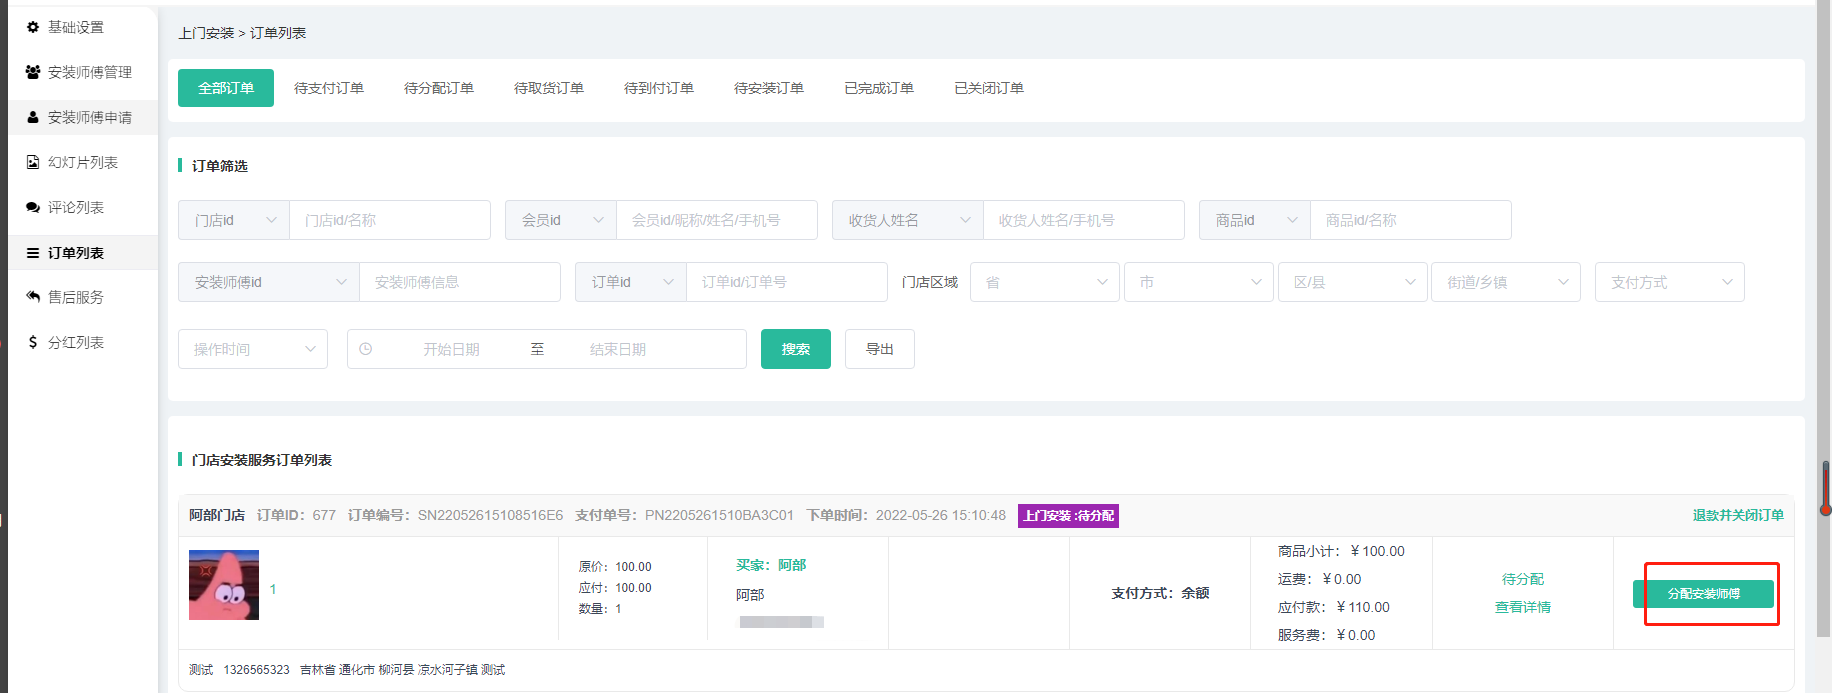Click the Patrick Star product thumbnail
This screenshot has width=1832, height=693.
pos(224,585)
